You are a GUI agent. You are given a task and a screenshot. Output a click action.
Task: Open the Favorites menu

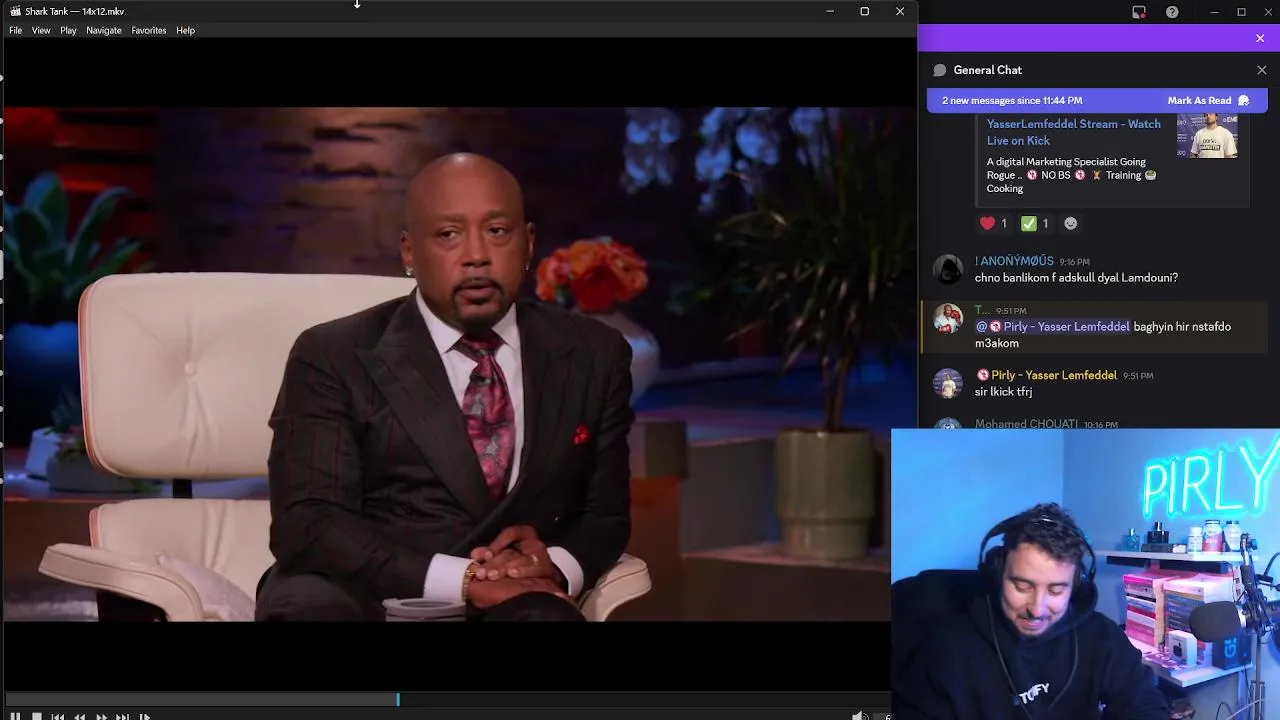pos(149,30)
